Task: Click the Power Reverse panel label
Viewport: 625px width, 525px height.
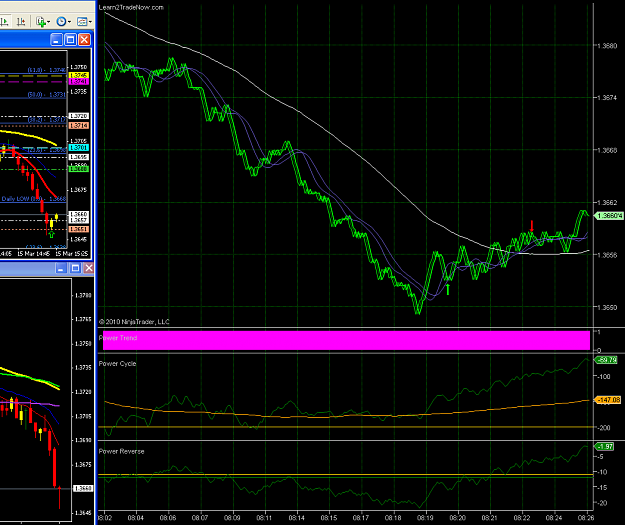Action: [x=121, y=451]
